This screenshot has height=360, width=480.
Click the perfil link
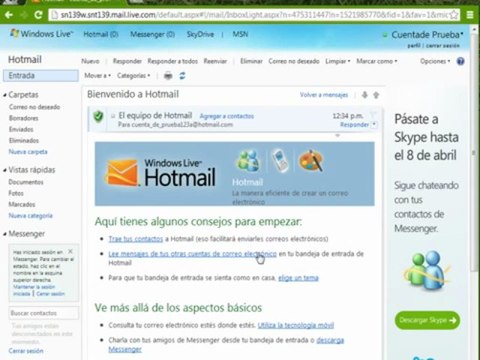[x=414, y=45]
